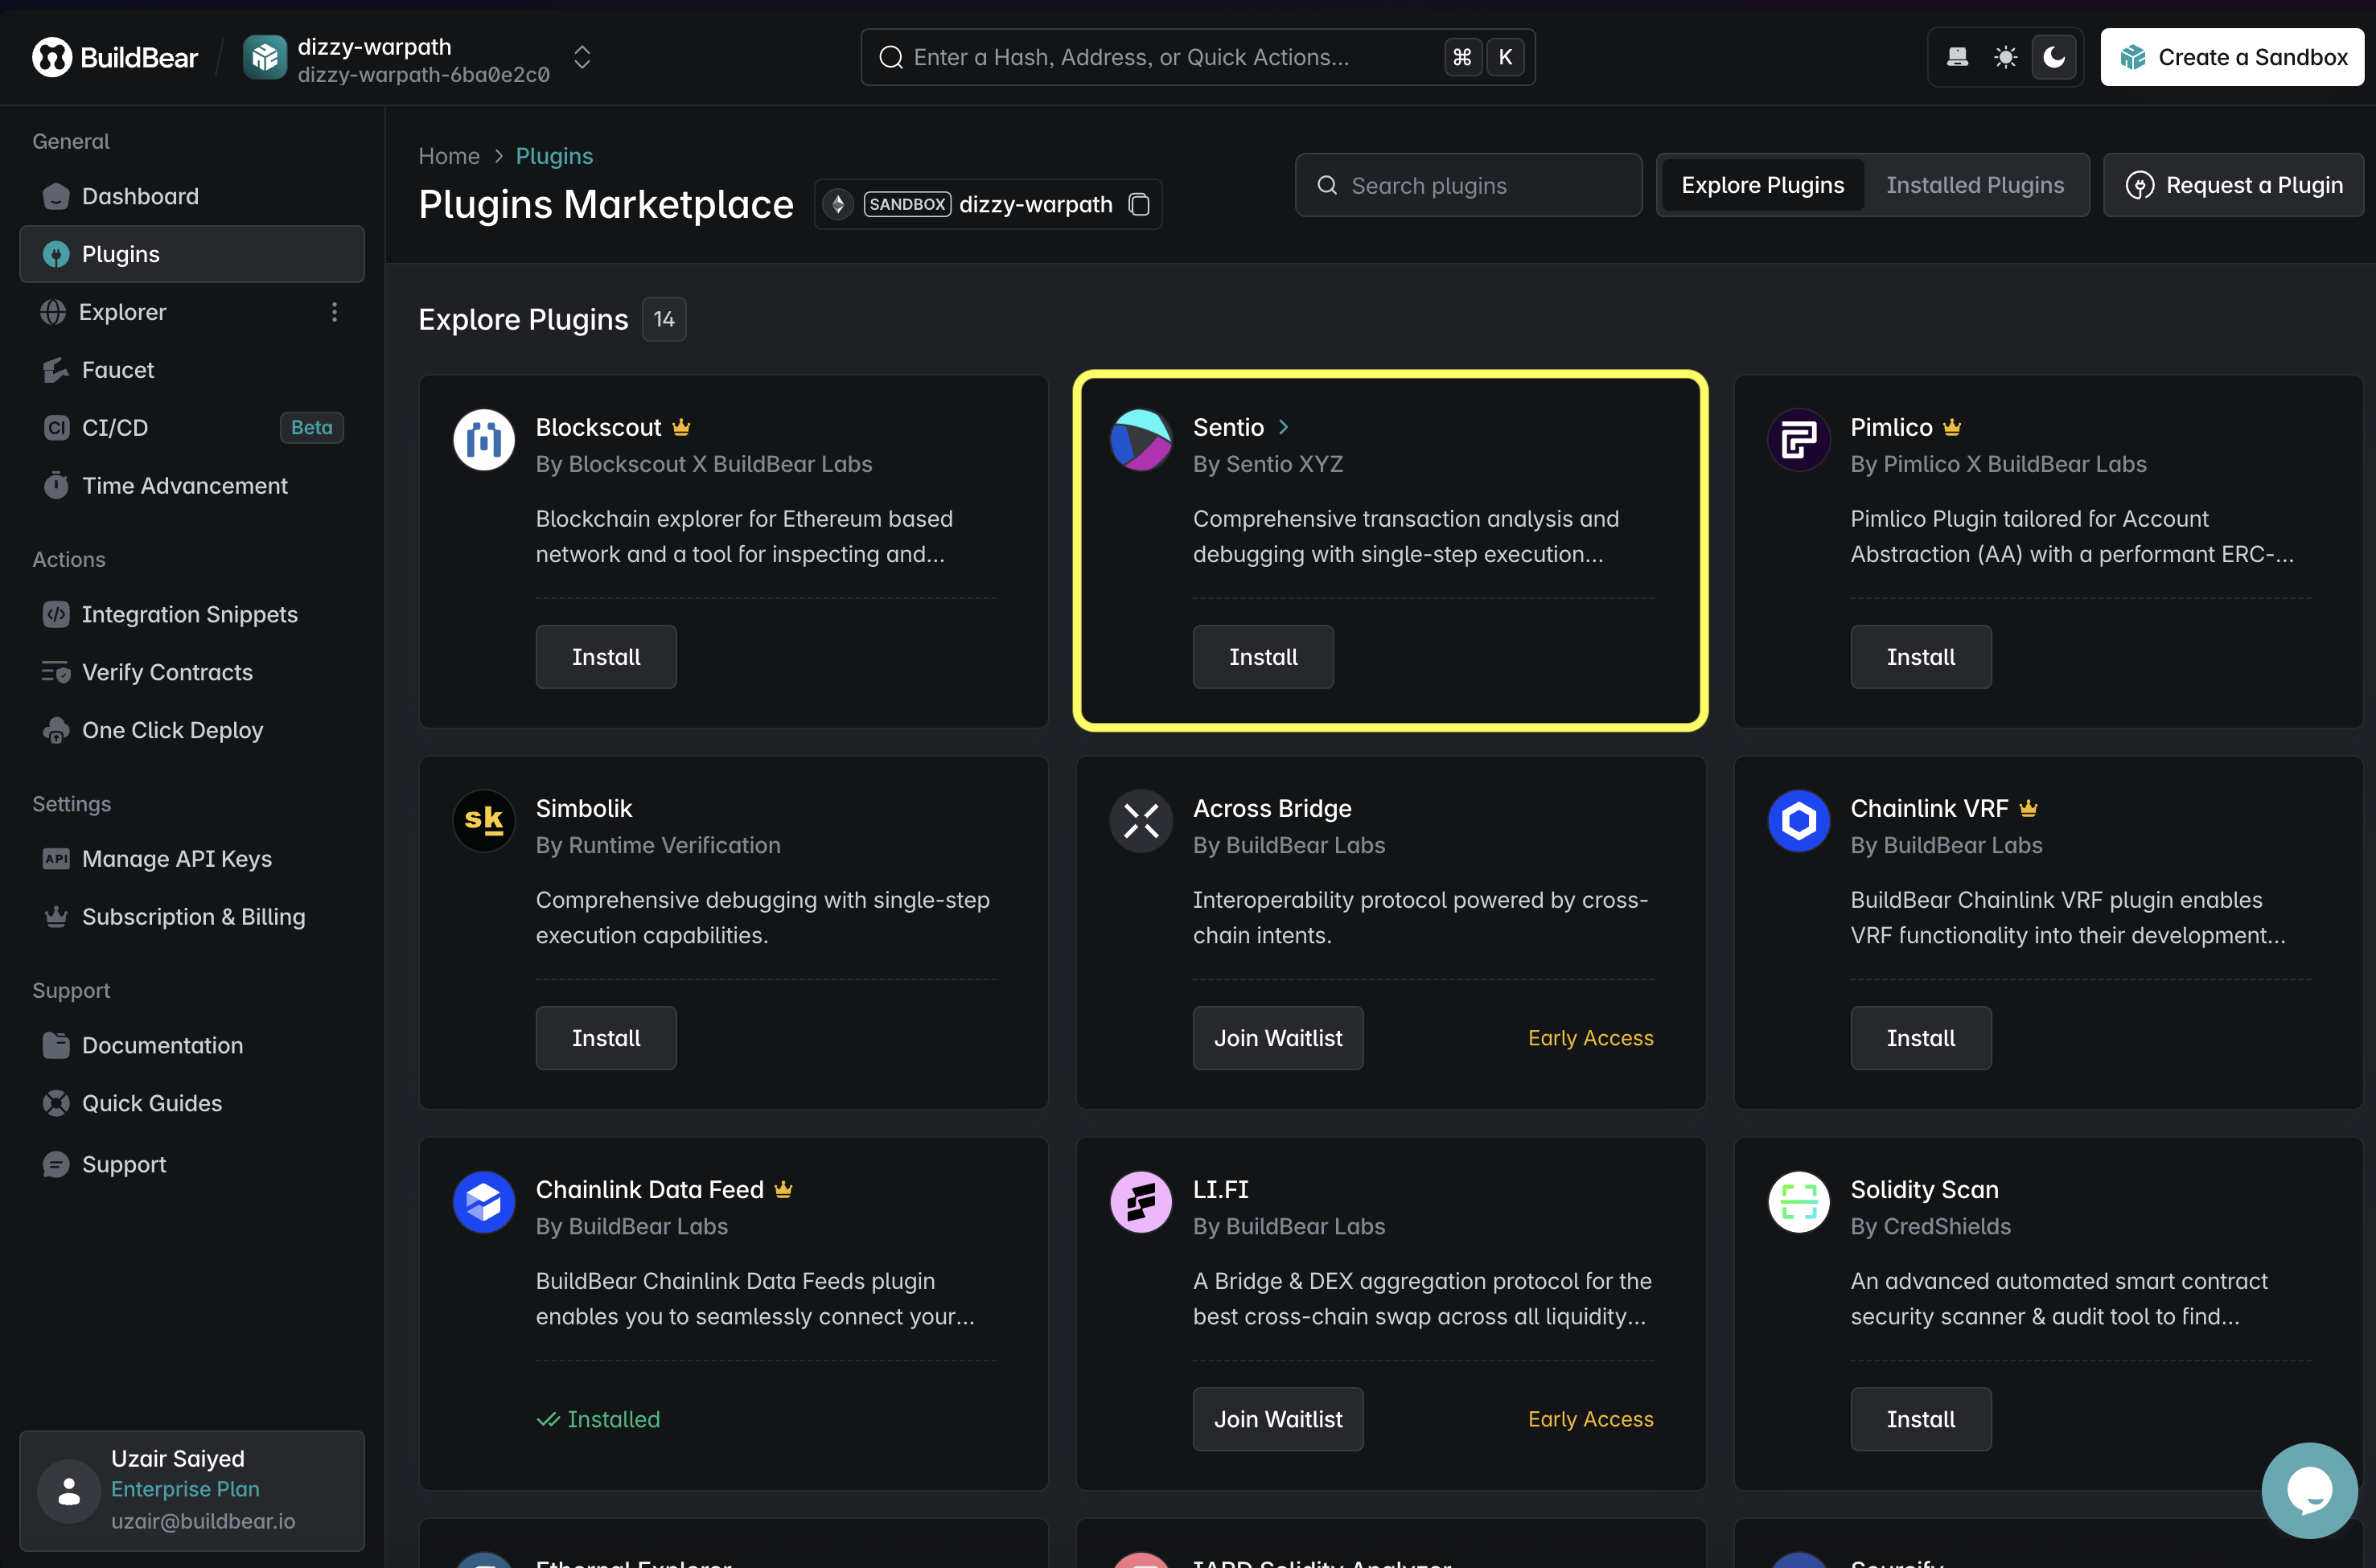Viewport: 2376px width, 1568px height.
Task: Join Waitlist for LI.FI
Action: (1278, 1419)
